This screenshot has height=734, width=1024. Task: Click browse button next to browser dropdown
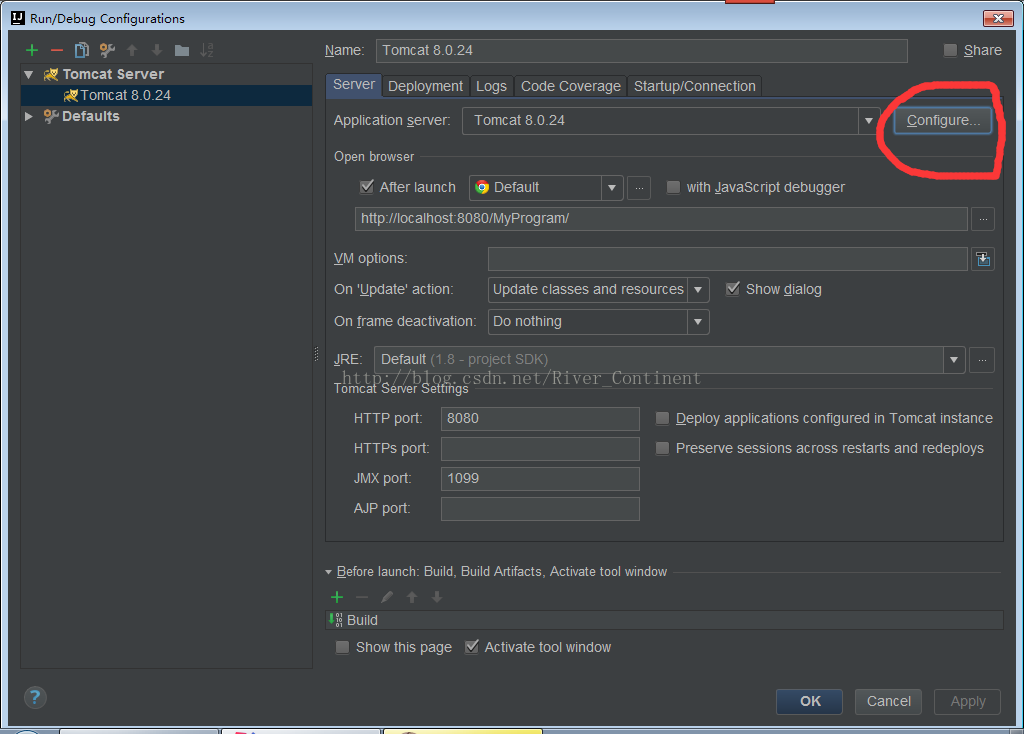click(x=639, y=188)
